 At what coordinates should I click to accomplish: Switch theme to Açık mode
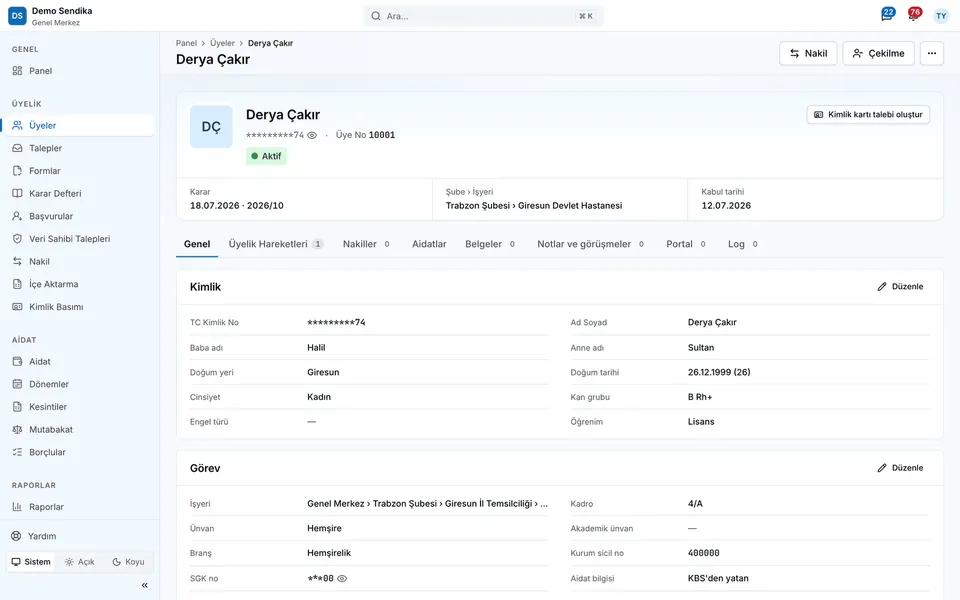pos(80,562)
